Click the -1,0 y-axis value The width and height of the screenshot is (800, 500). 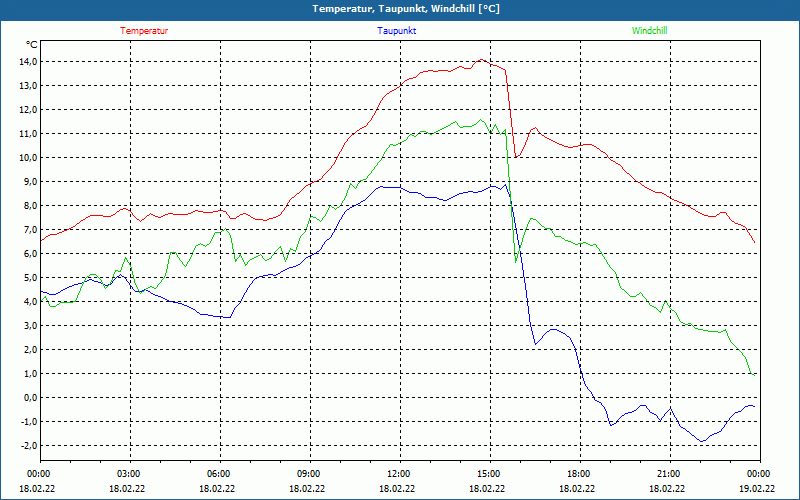[x=30, y=421]
